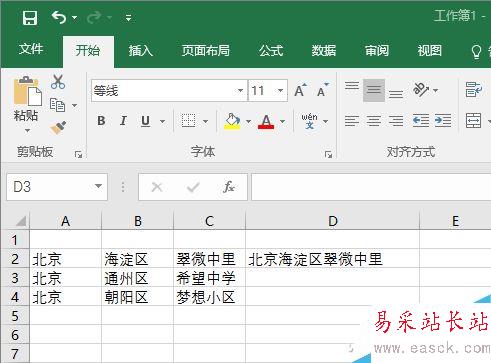This screenshot has width=491, height=363.
Task: Toggle Underline formatting
Action: click(145, 121)
